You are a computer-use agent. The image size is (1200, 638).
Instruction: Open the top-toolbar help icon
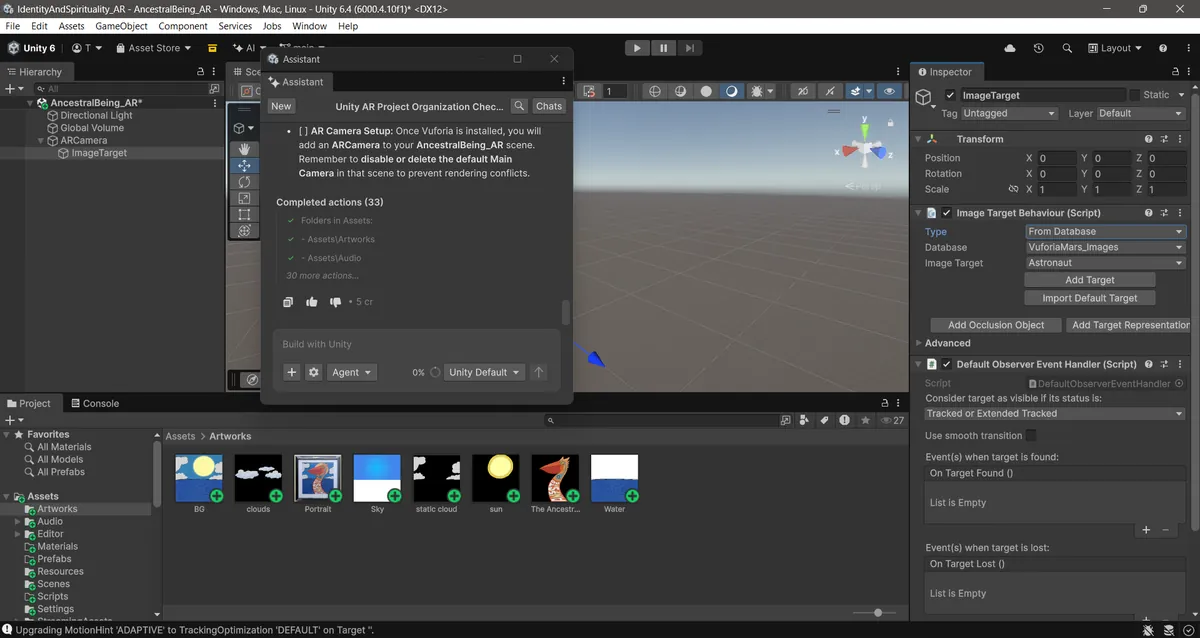click(x=1163, y=48)
